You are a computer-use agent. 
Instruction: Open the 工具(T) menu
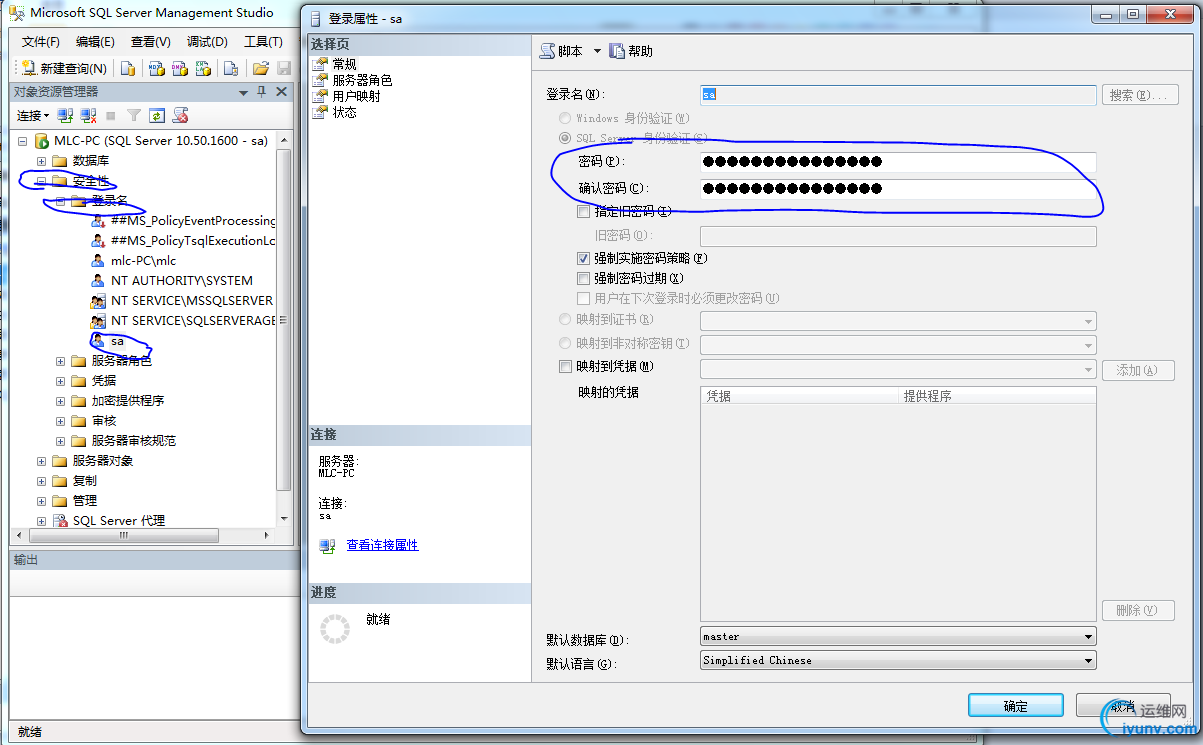pyautogui.click(x=263, y=42)
